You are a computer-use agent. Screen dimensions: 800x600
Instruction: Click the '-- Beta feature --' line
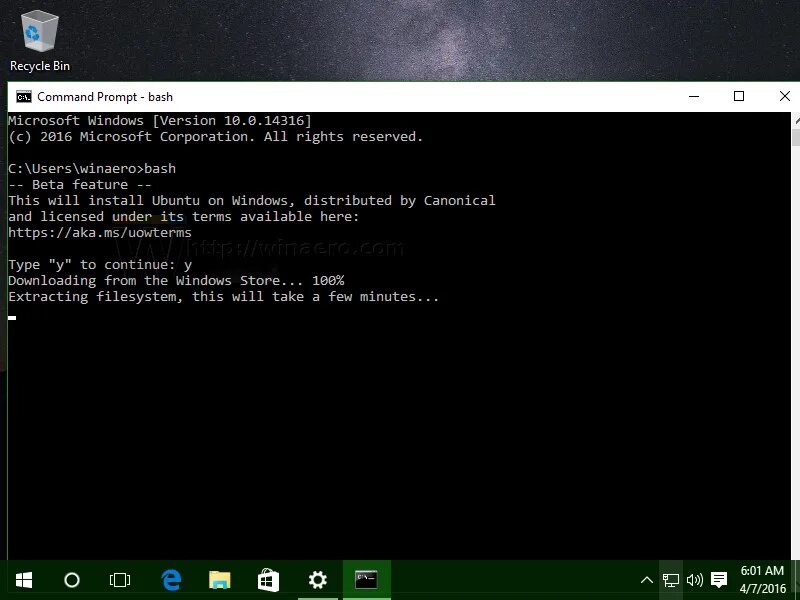pyautogui.click(x=80, y=184)
